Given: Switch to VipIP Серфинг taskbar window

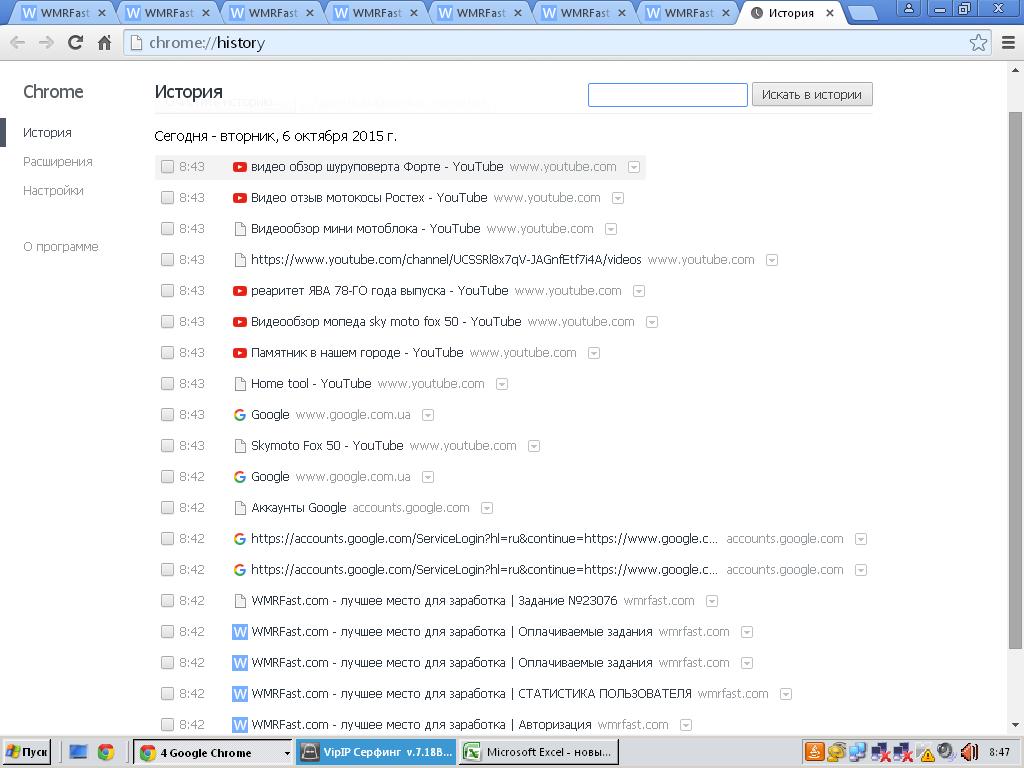Looking at the screenshot, I should [376, 752].
